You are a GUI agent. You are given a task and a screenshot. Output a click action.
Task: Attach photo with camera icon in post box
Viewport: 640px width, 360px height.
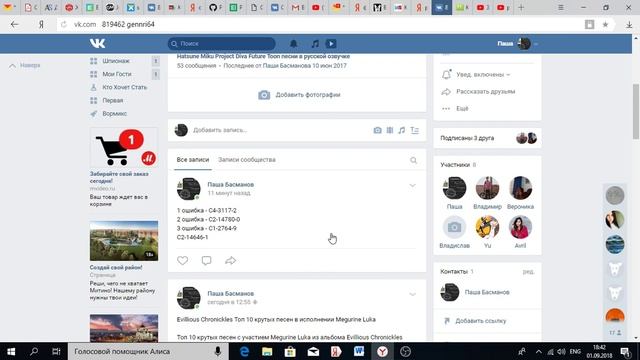[378, 130]
